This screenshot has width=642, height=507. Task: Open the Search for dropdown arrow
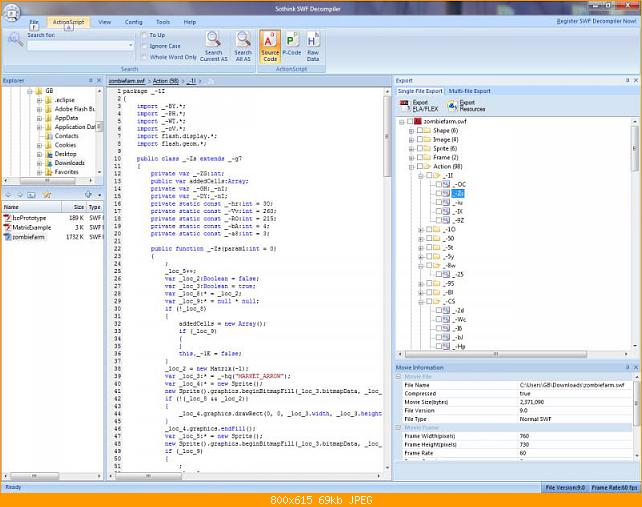pos(131,45)
